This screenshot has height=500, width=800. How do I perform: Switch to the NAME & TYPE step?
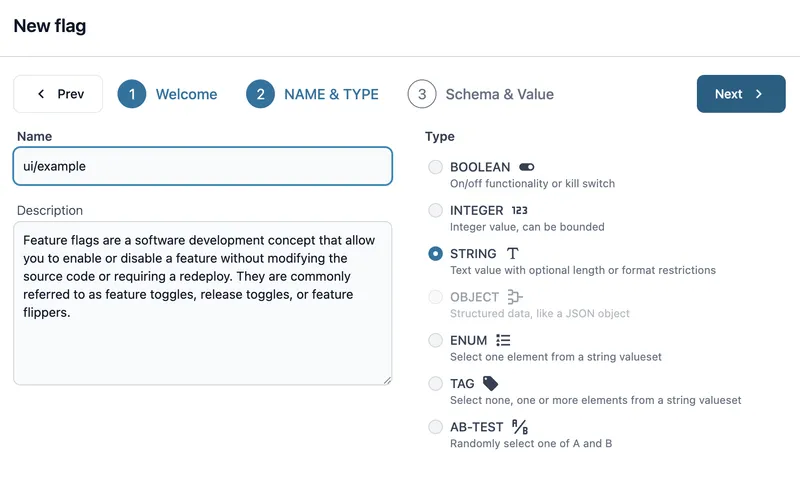tap(331, 94)
